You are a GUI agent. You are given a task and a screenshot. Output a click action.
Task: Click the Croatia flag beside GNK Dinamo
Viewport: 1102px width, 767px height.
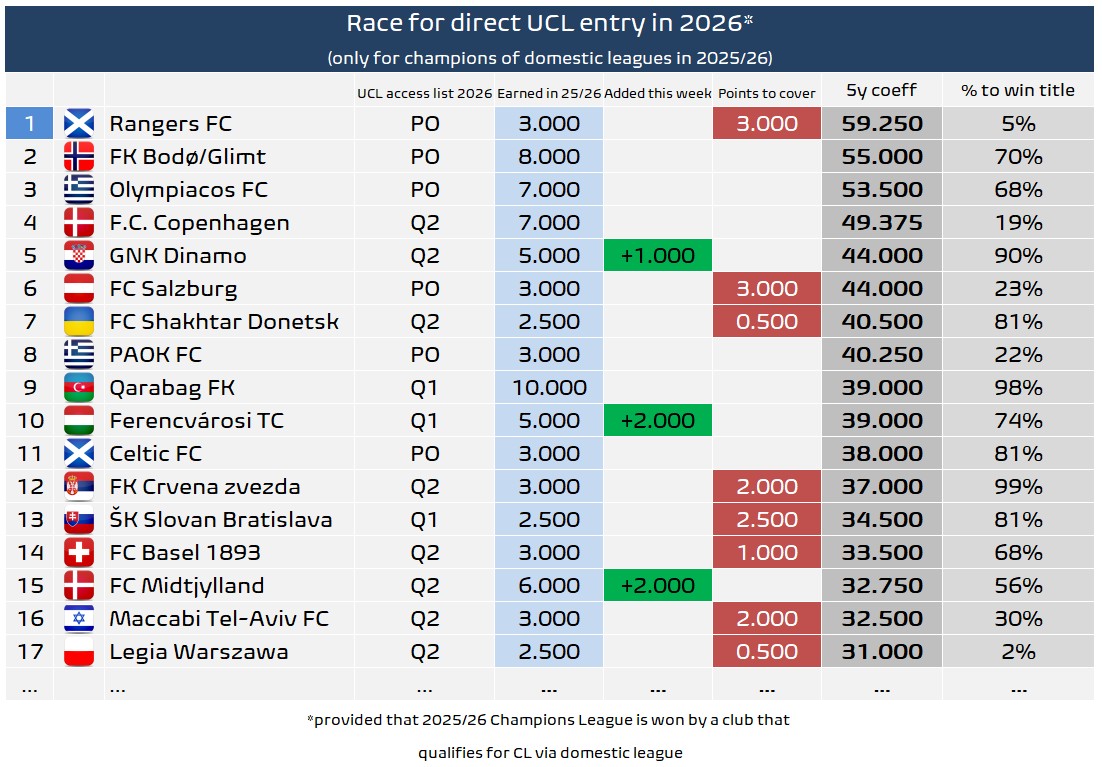[79, 256]
